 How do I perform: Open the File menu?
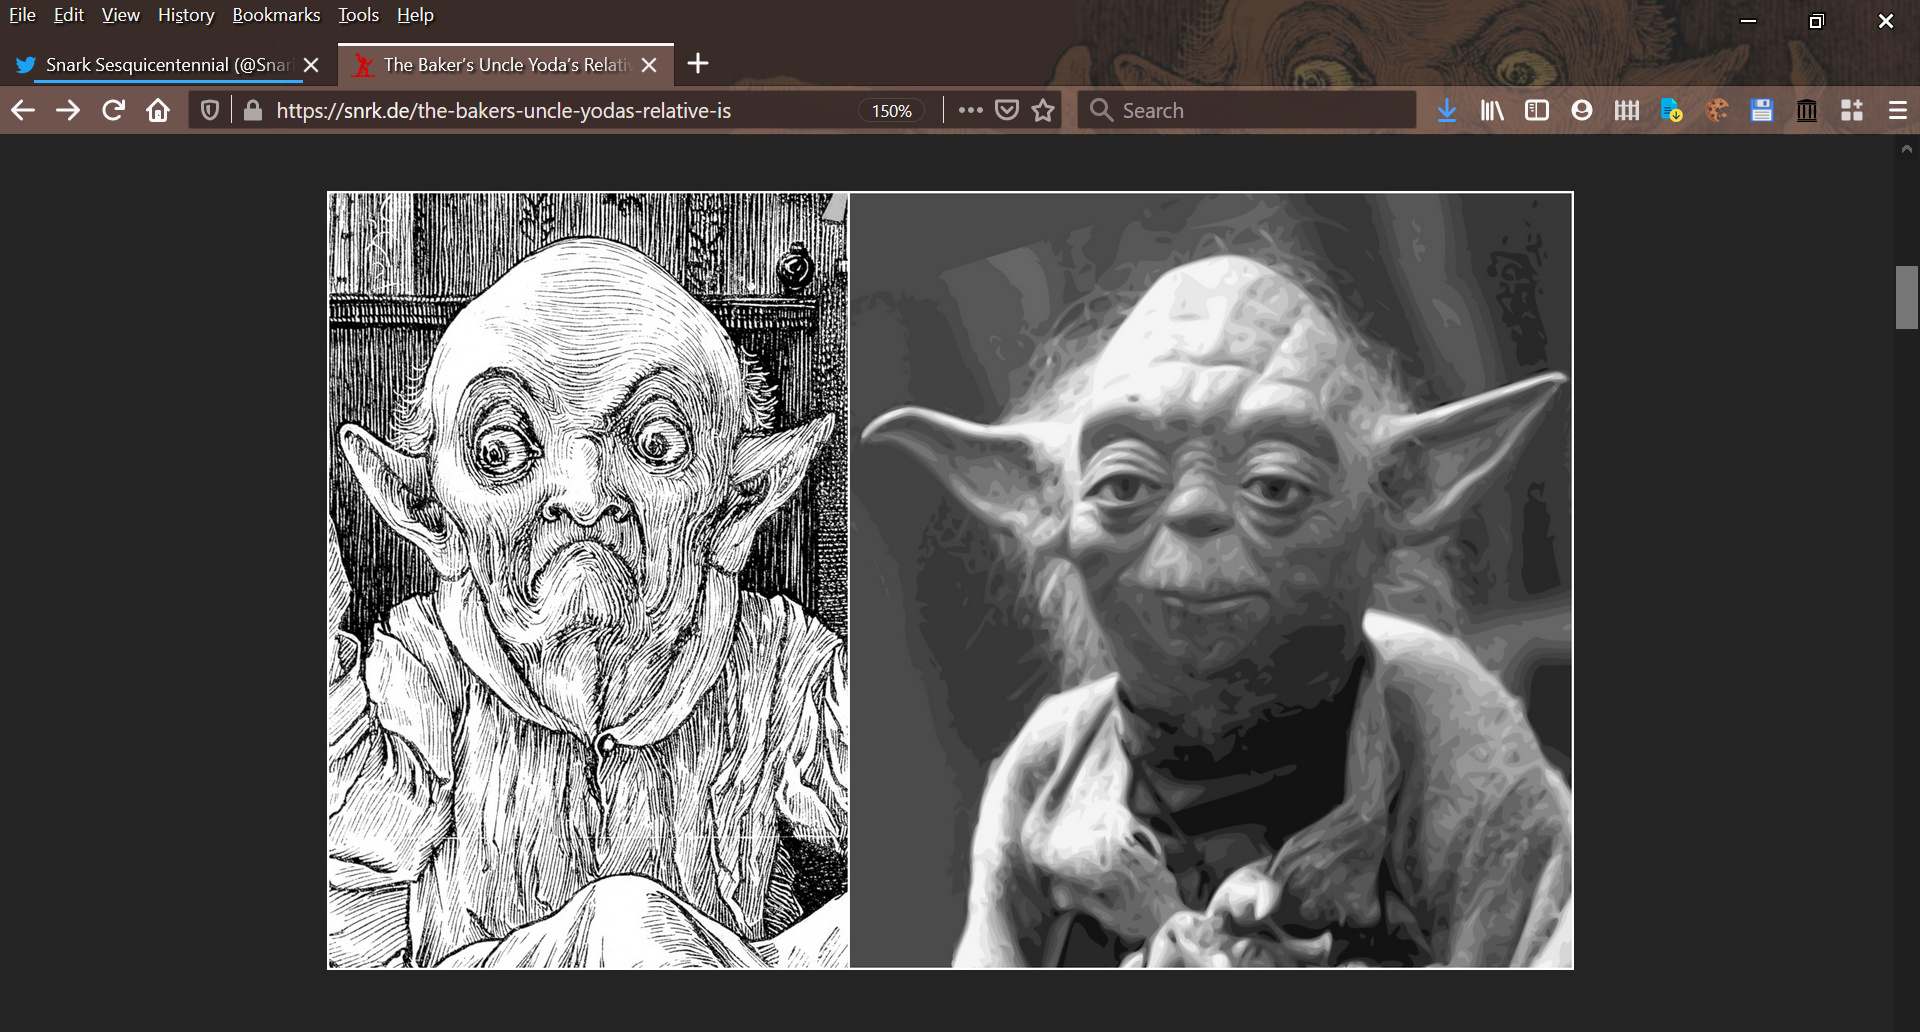tap(22, 15)
